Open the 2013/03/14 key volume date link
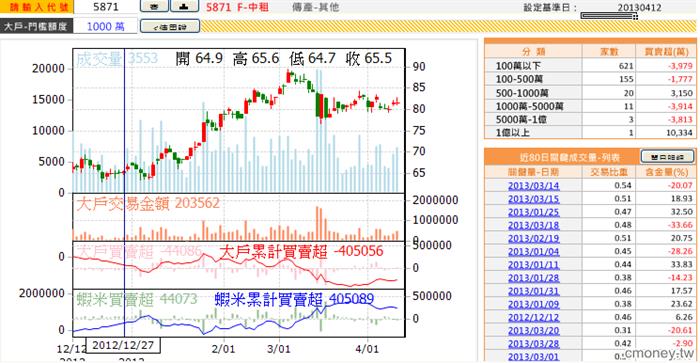The width and height of the screenshot is (700, 363). [x=533, y=185]
